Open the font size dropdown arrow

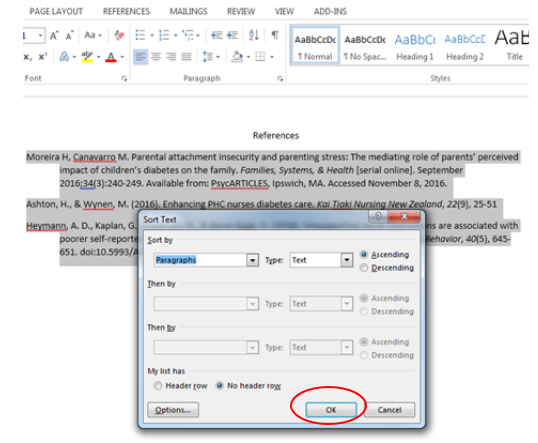[40, 35]
